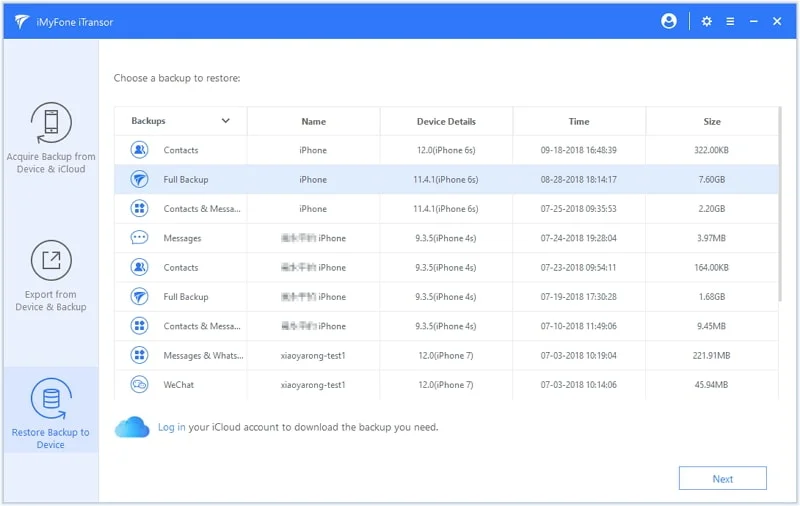Click the WeChat backup icon
The image size is (800, 506).
coord(139,384)
